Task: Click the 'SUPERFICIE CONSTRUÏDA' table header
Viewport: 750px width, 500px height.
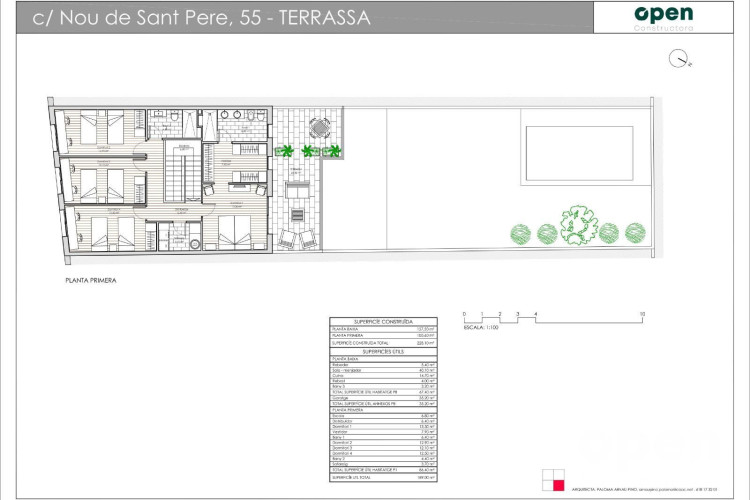Action: (x=385, y=321)
